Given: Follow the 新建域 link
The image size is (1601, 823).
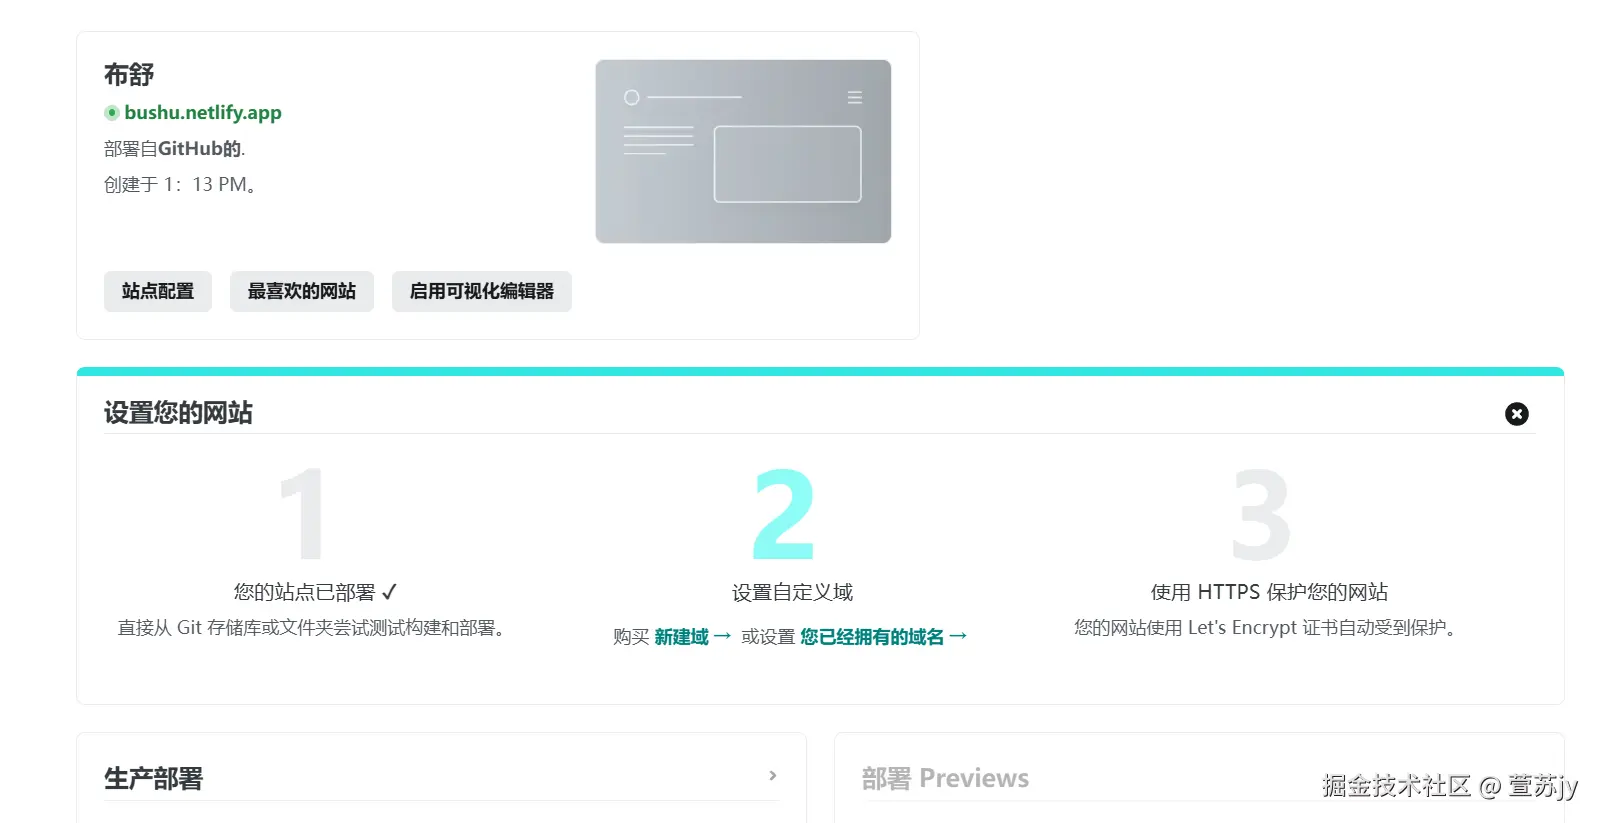Looking at the screenshot, I should [x=693, y=637].
